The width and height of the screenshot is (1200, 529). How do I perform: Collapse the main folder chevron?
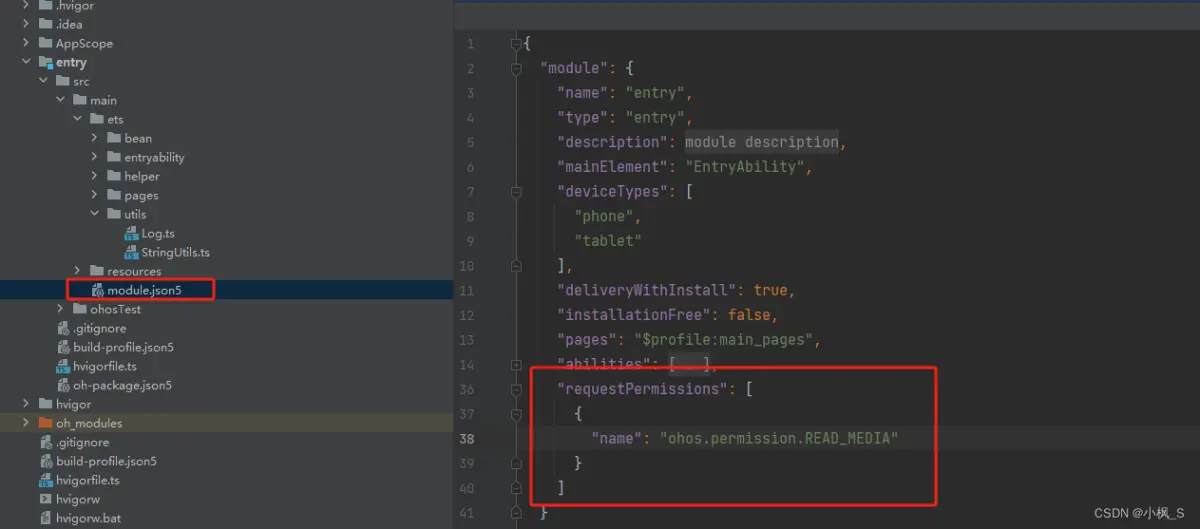pyautogui.click(x=61, y=100)
